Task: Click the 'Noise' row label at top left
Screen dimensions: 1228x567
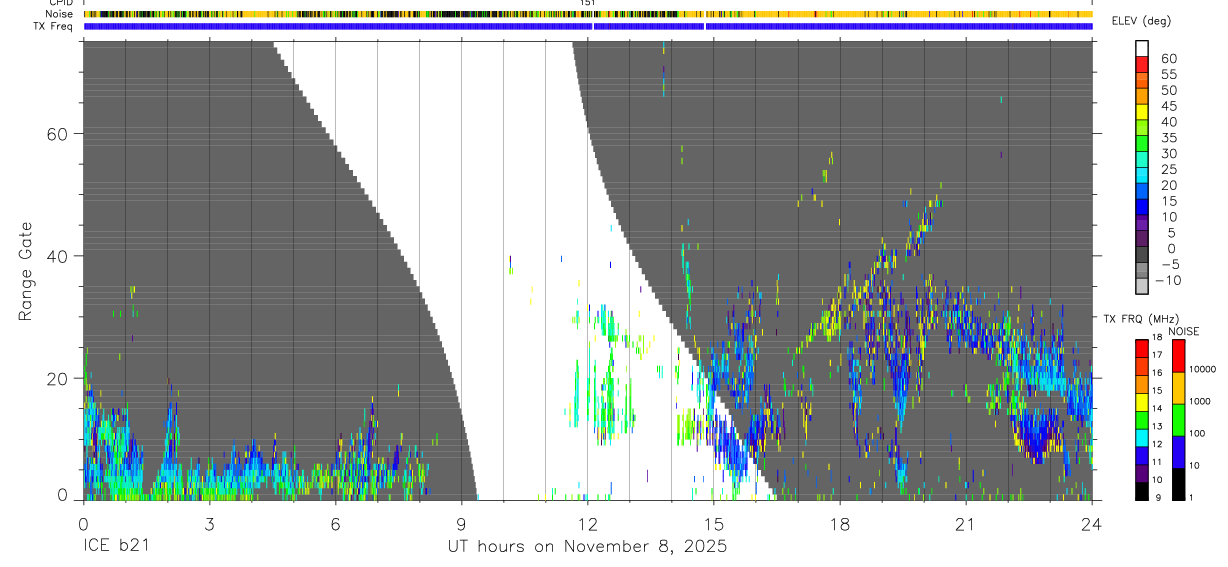Action: 60,14
